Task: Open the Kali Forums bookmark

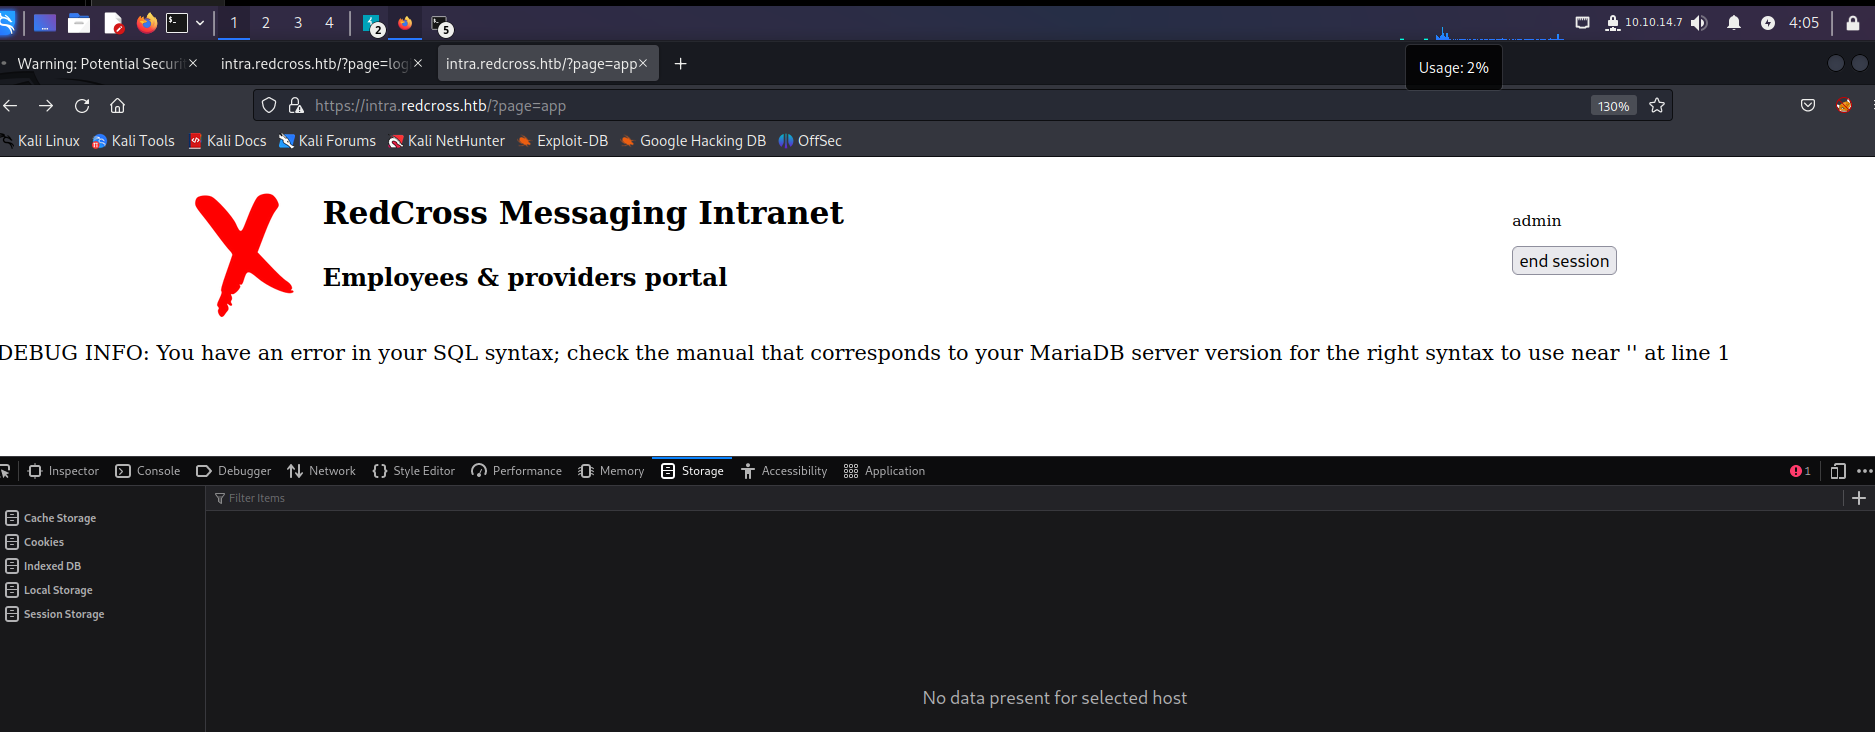Action: click(327, 141)
